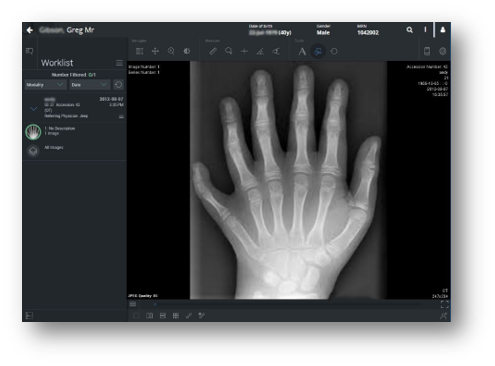Open the series list icon below image

coord(133,304)
